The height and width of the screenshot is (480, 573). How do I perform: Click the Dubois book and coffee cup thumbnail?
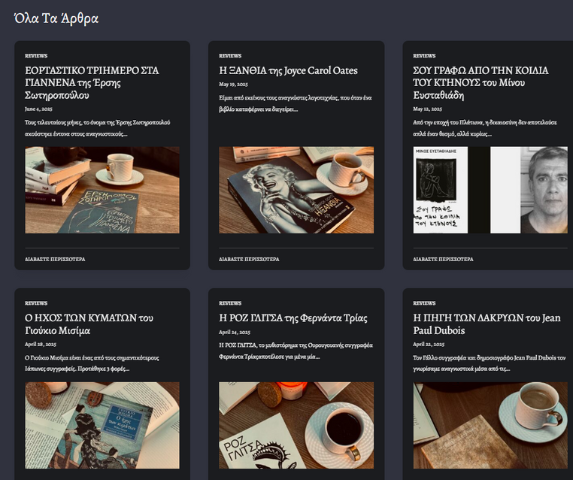tap(490, 426)
